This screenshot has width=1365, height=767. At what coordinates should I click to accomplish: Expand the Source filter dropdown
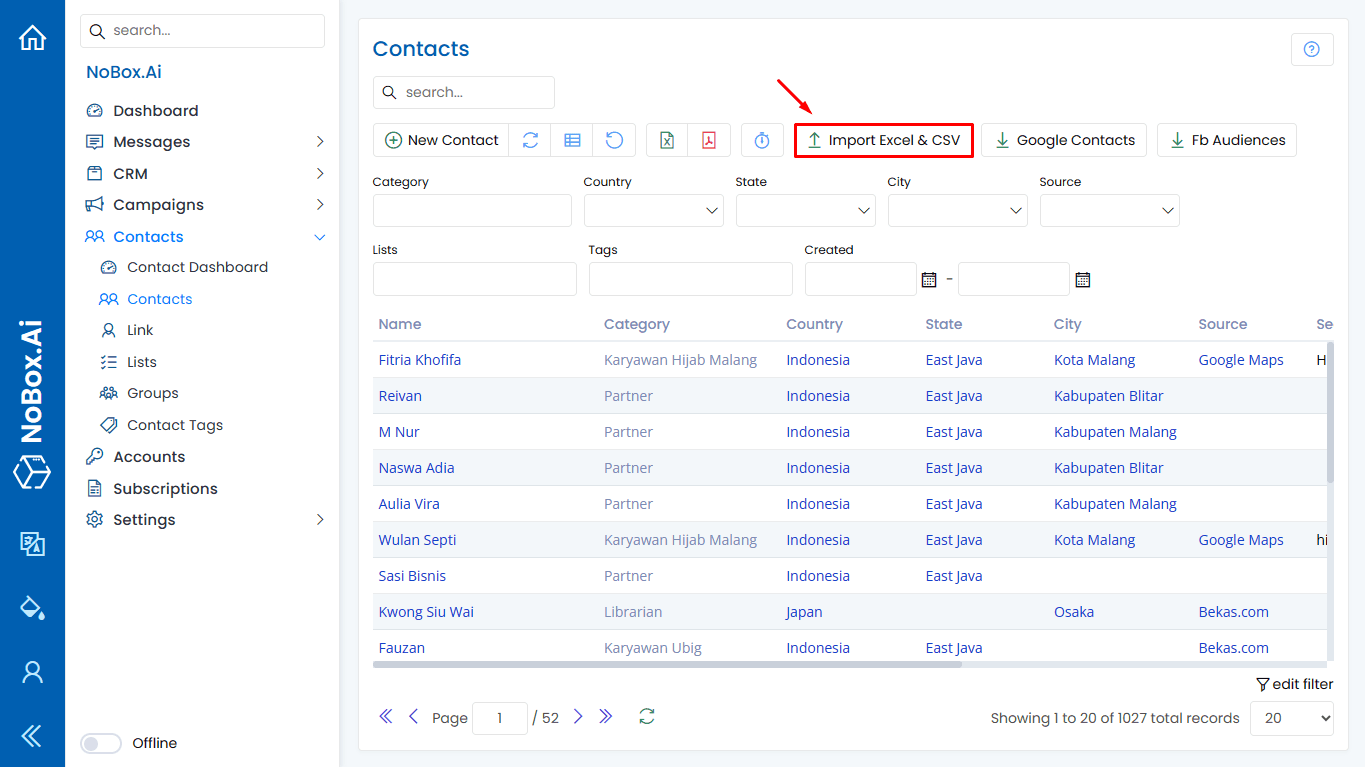1109,211
